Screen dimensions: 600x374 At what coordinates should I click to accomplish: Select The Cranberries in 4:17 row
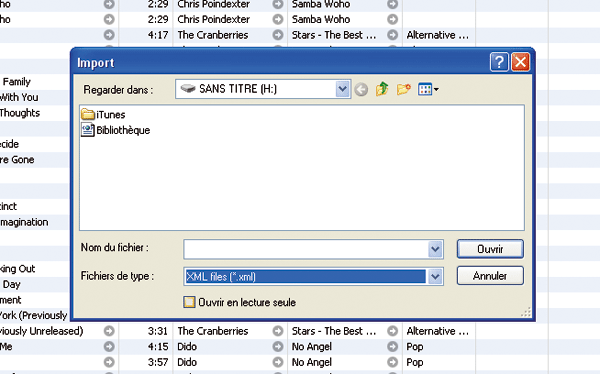coord(213,35)
